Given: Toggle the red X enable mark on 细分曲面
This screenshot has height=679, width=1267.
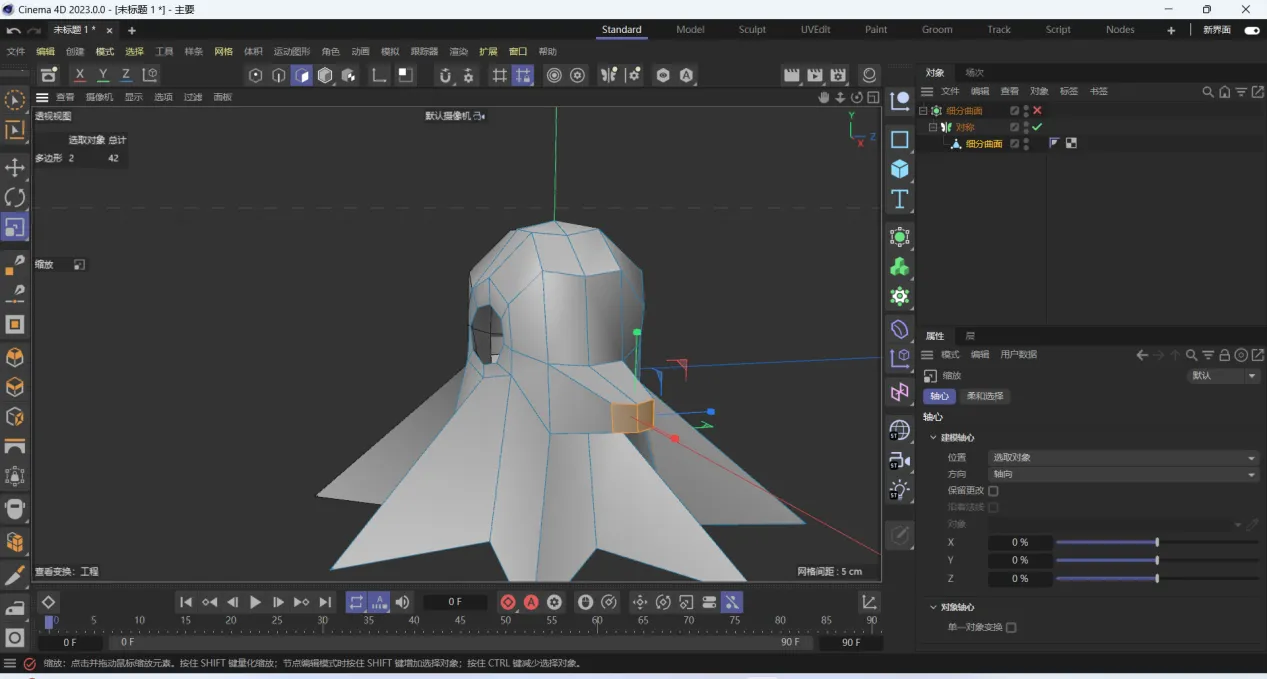Looking at the screenshot, I should 1037,111.
